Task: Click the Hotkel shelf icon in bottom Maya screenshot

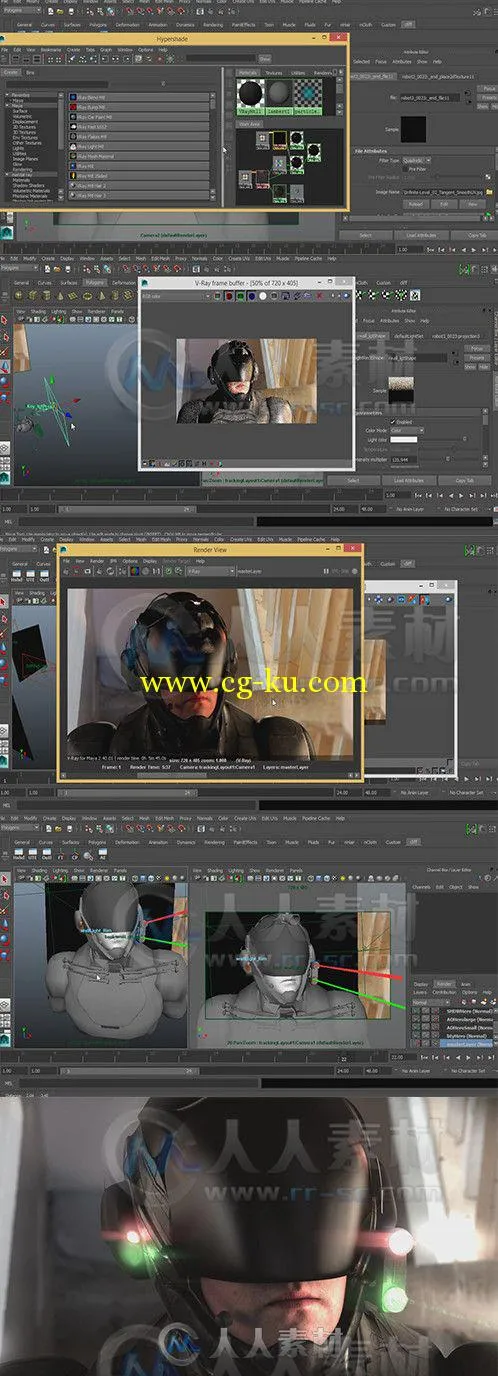Action: (18, 853)
